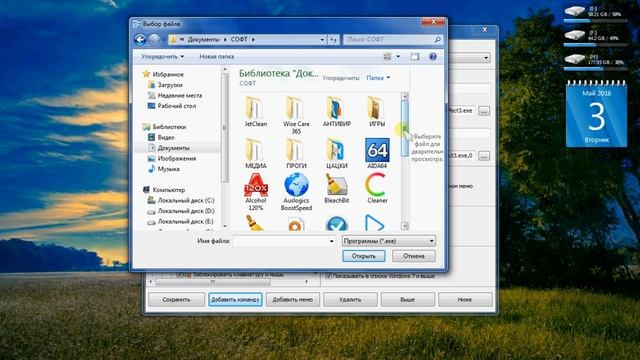Select the ИГРЫ folder
Image resolution: width=640 pixels, height=360 pixels.
coord(377,111)
